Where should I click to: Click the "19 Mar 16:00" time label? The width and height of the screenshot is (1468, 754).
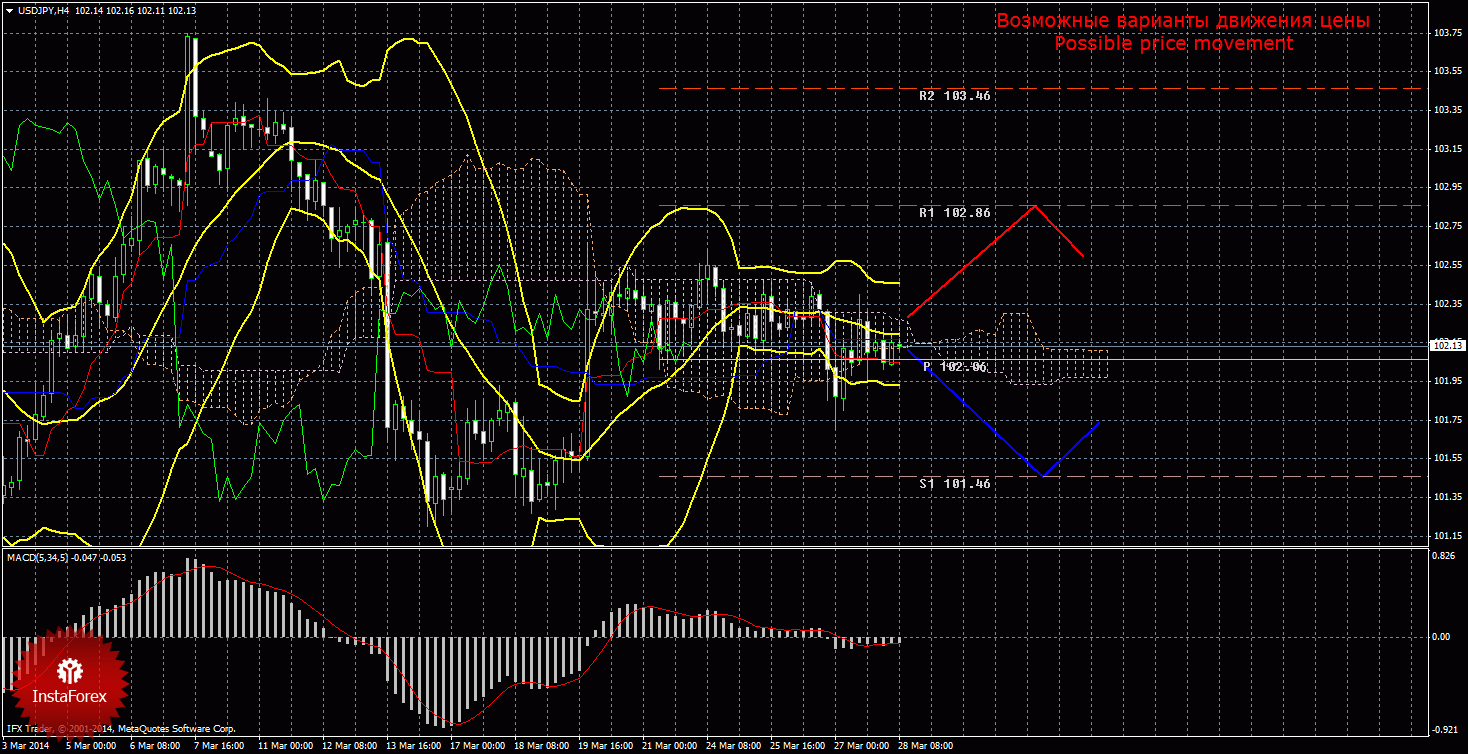pos(605,746)
